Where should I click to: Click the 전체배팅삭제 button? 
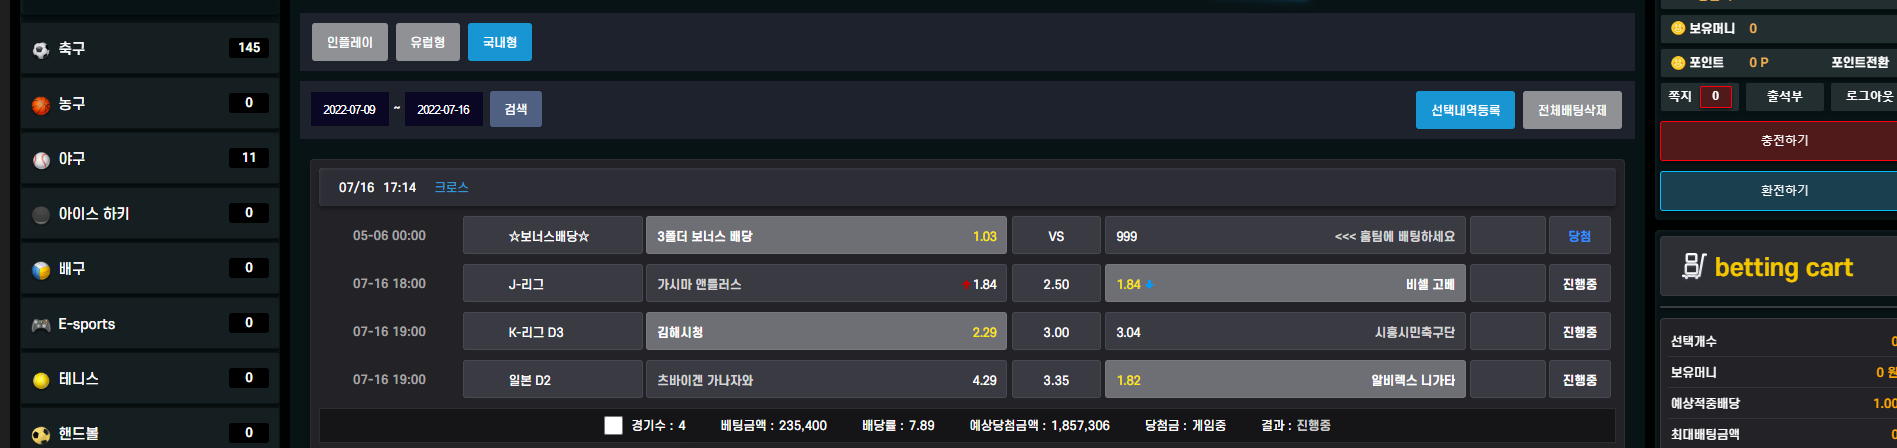(1572, 110)
